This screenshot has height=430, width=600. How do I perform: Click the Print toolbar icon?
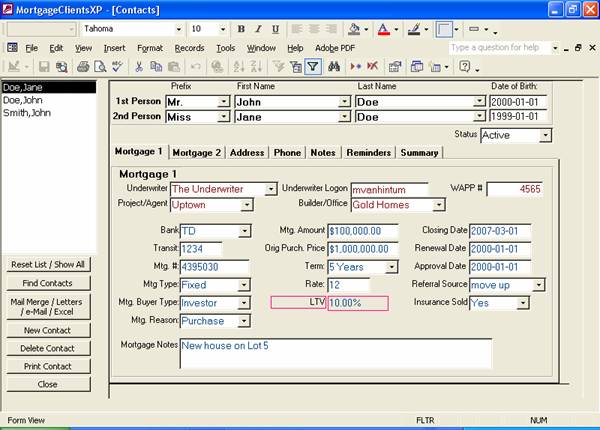click(83, 67)
